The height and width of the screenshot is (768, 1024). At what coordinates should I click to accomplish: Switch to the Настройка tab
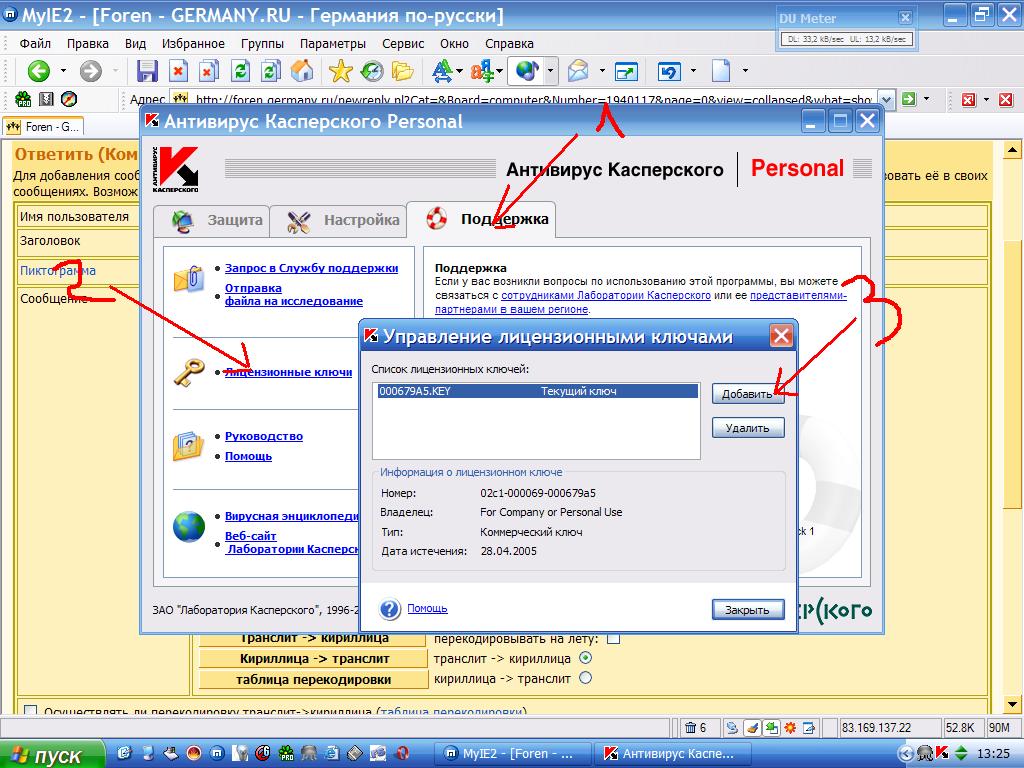click(x=339, y=221)
